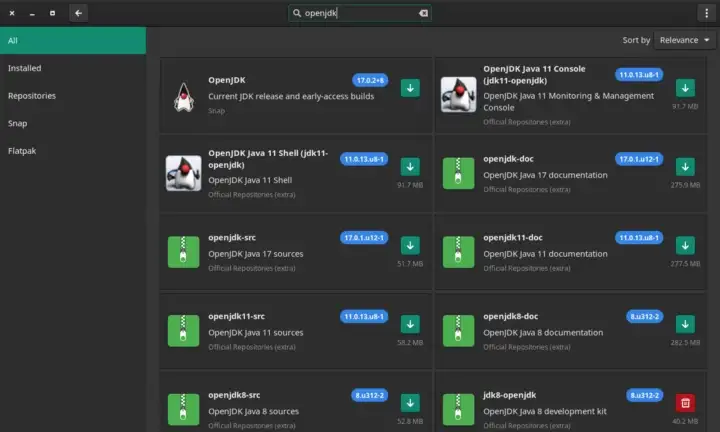Click 'OpenJDK Java 17 documentation' description
The image size is (720, 432).
click(545, 175)
